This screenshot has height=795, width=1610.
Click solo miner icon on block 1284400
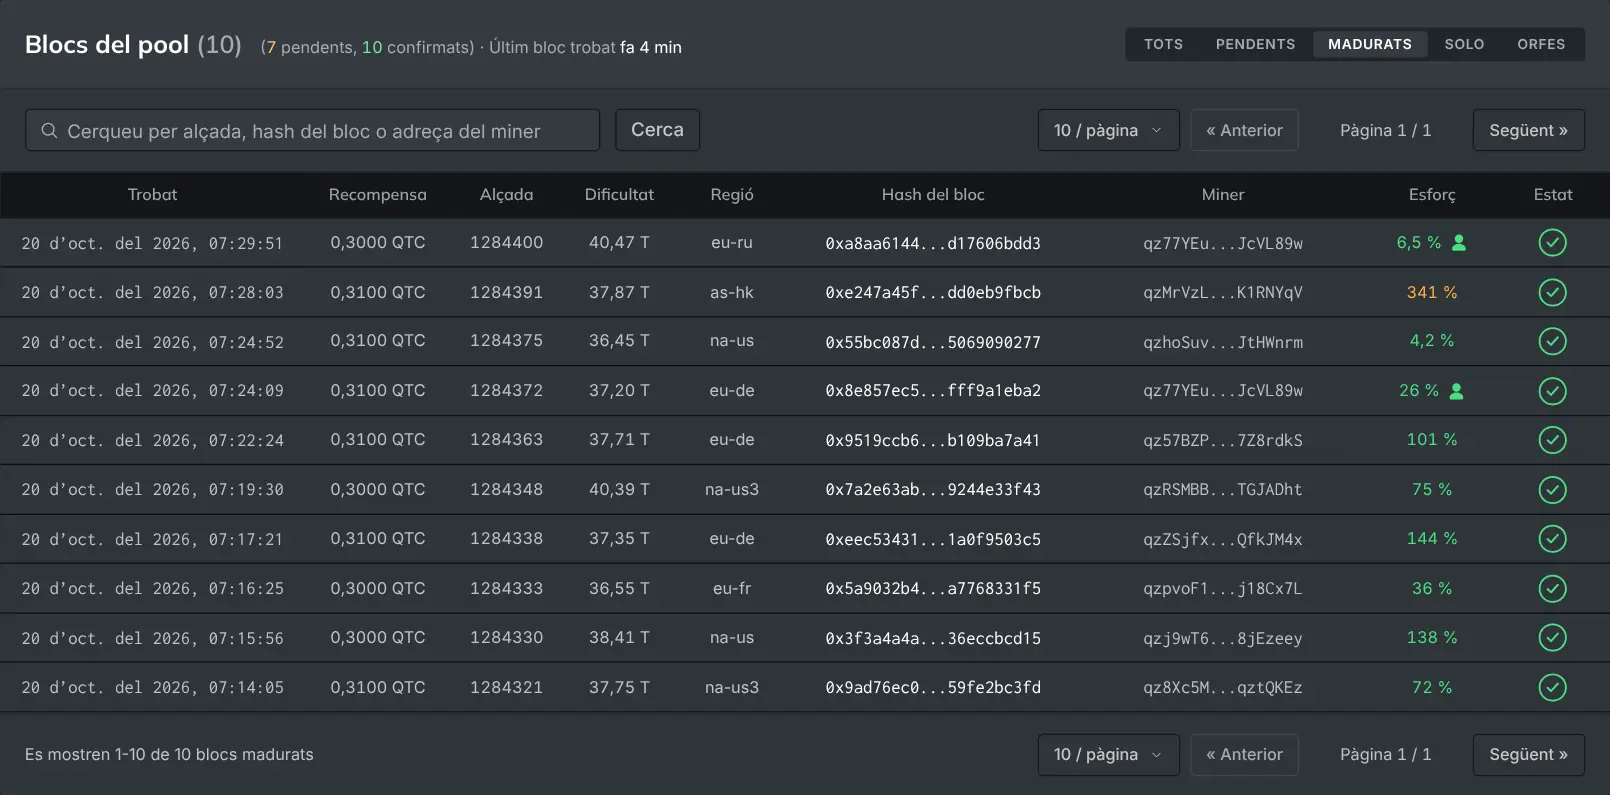click(x=1459, y=243)
